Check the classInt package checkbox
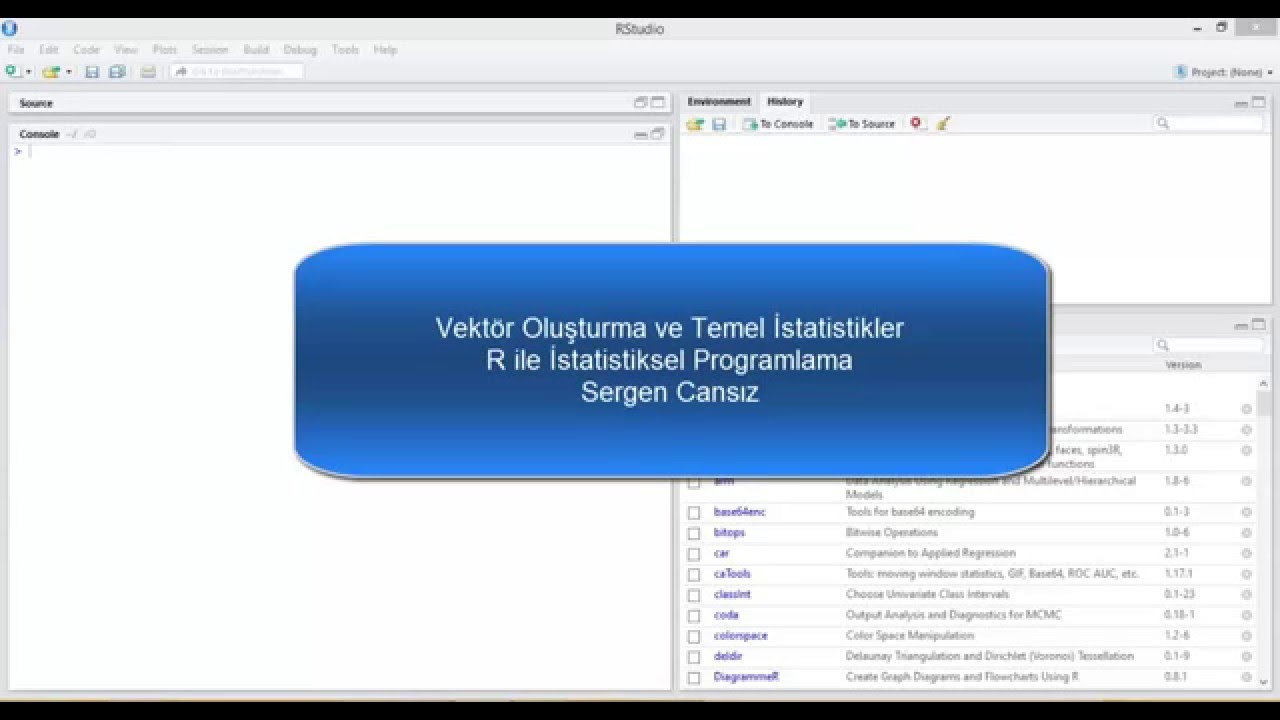1280x720 pixels. [694, 595]
